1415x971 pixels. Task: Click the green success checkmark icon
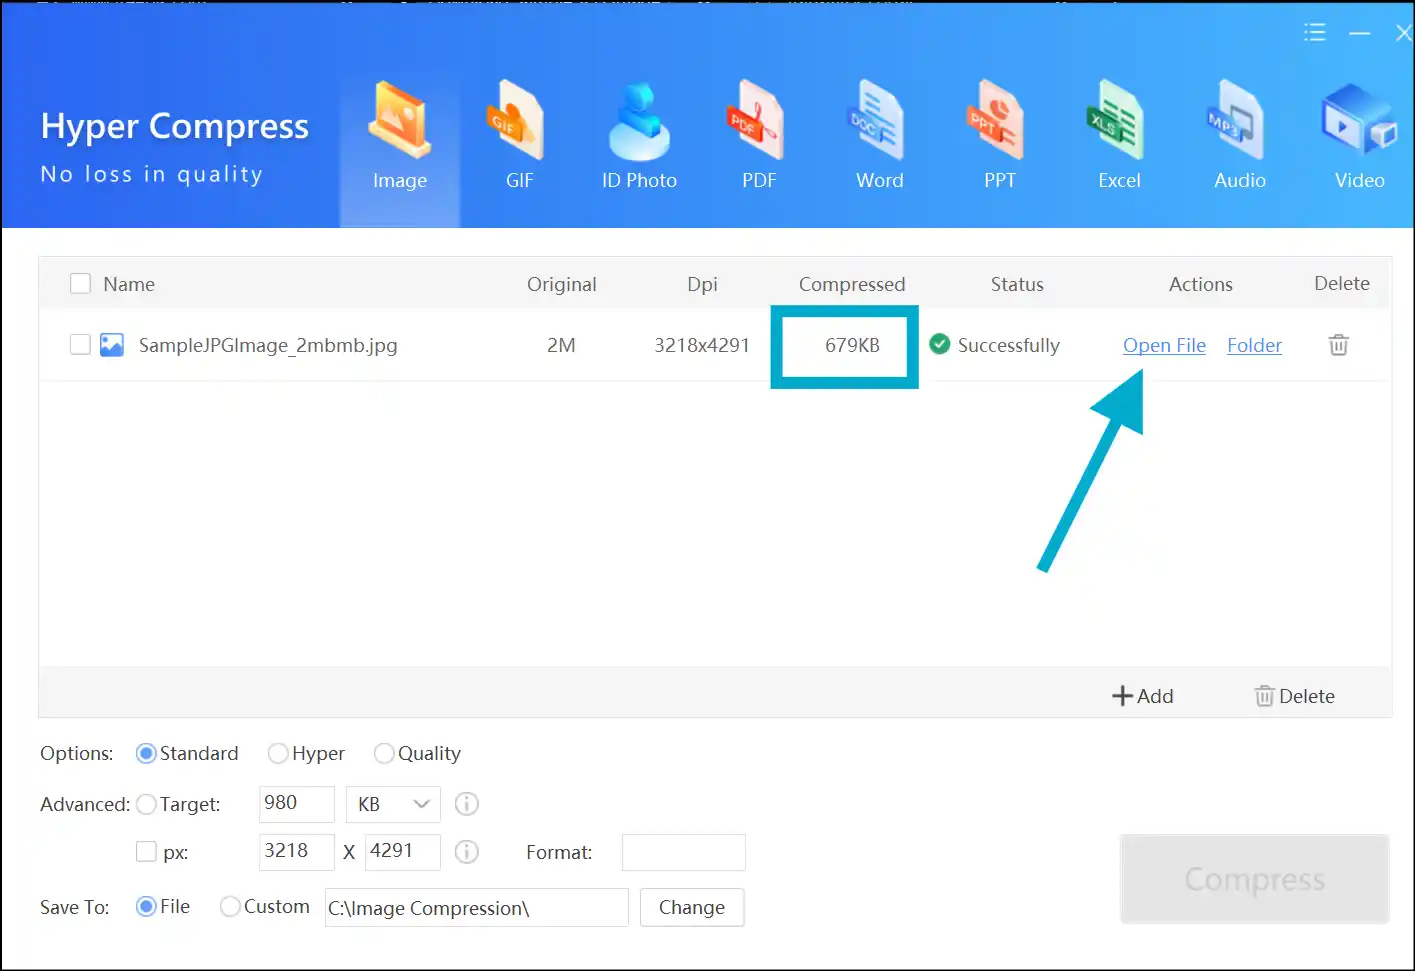click(939, 344)
